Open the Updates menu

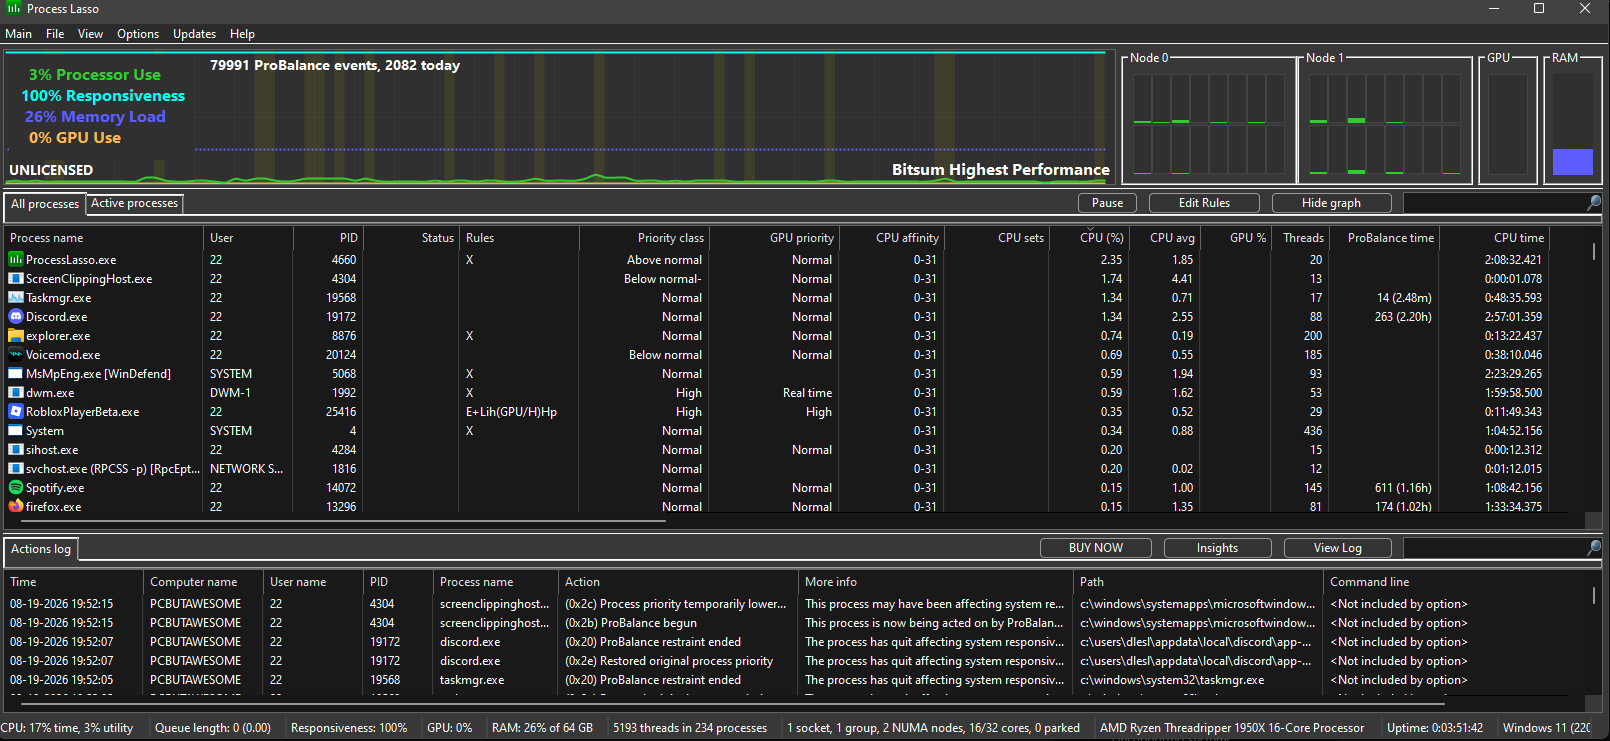pyautogui.click(x=194, y=34)
